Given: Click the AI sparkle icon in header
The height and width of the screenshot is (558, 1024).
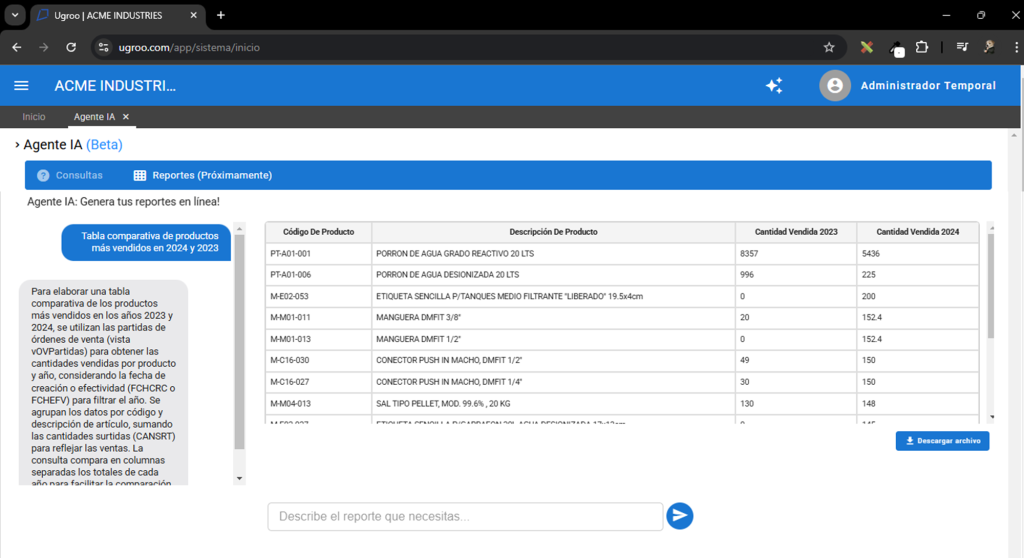Looking at the screenshot, I should 774,86.
